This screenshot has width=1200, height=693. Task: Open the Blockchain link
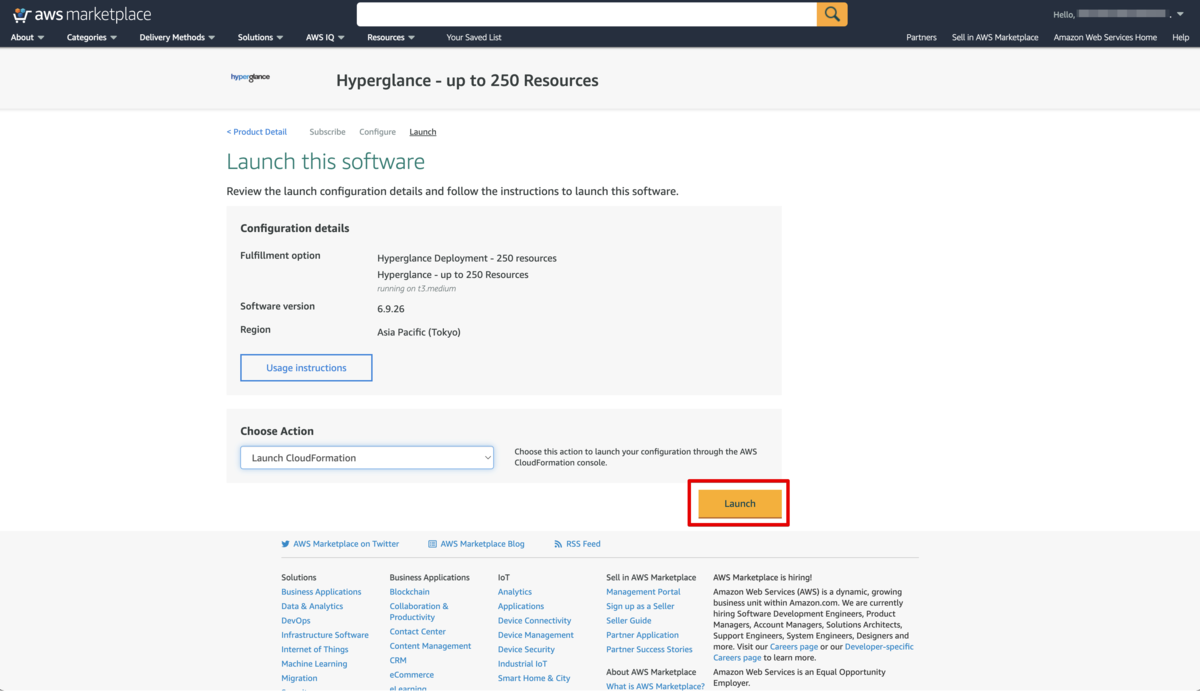coord(409,592)
